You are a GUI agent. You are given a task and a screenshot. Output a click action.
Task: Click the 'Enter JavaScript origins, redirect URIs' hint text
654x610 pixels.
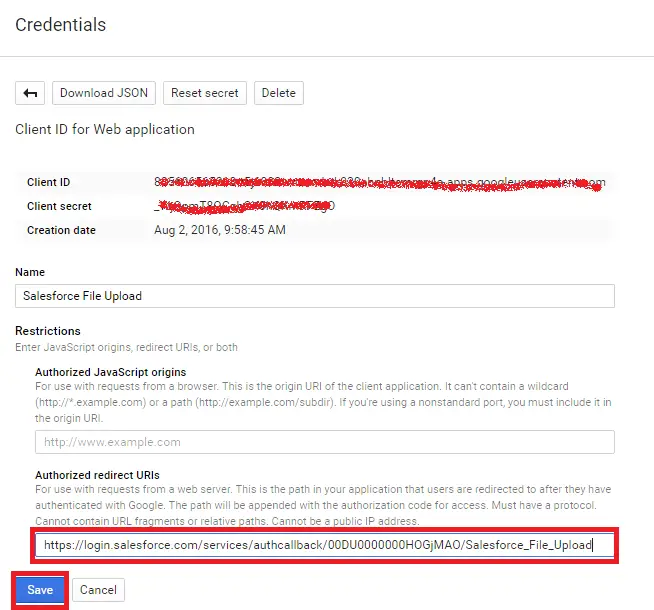click(126, 347)
